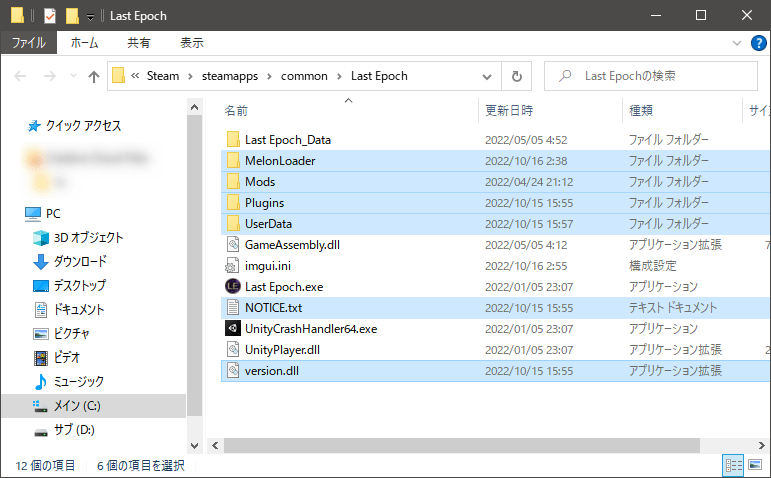Select the Last Epoch.exe application icon
Image resolution: width=771 pixels, height=478 pixels.
pos(233,287)
